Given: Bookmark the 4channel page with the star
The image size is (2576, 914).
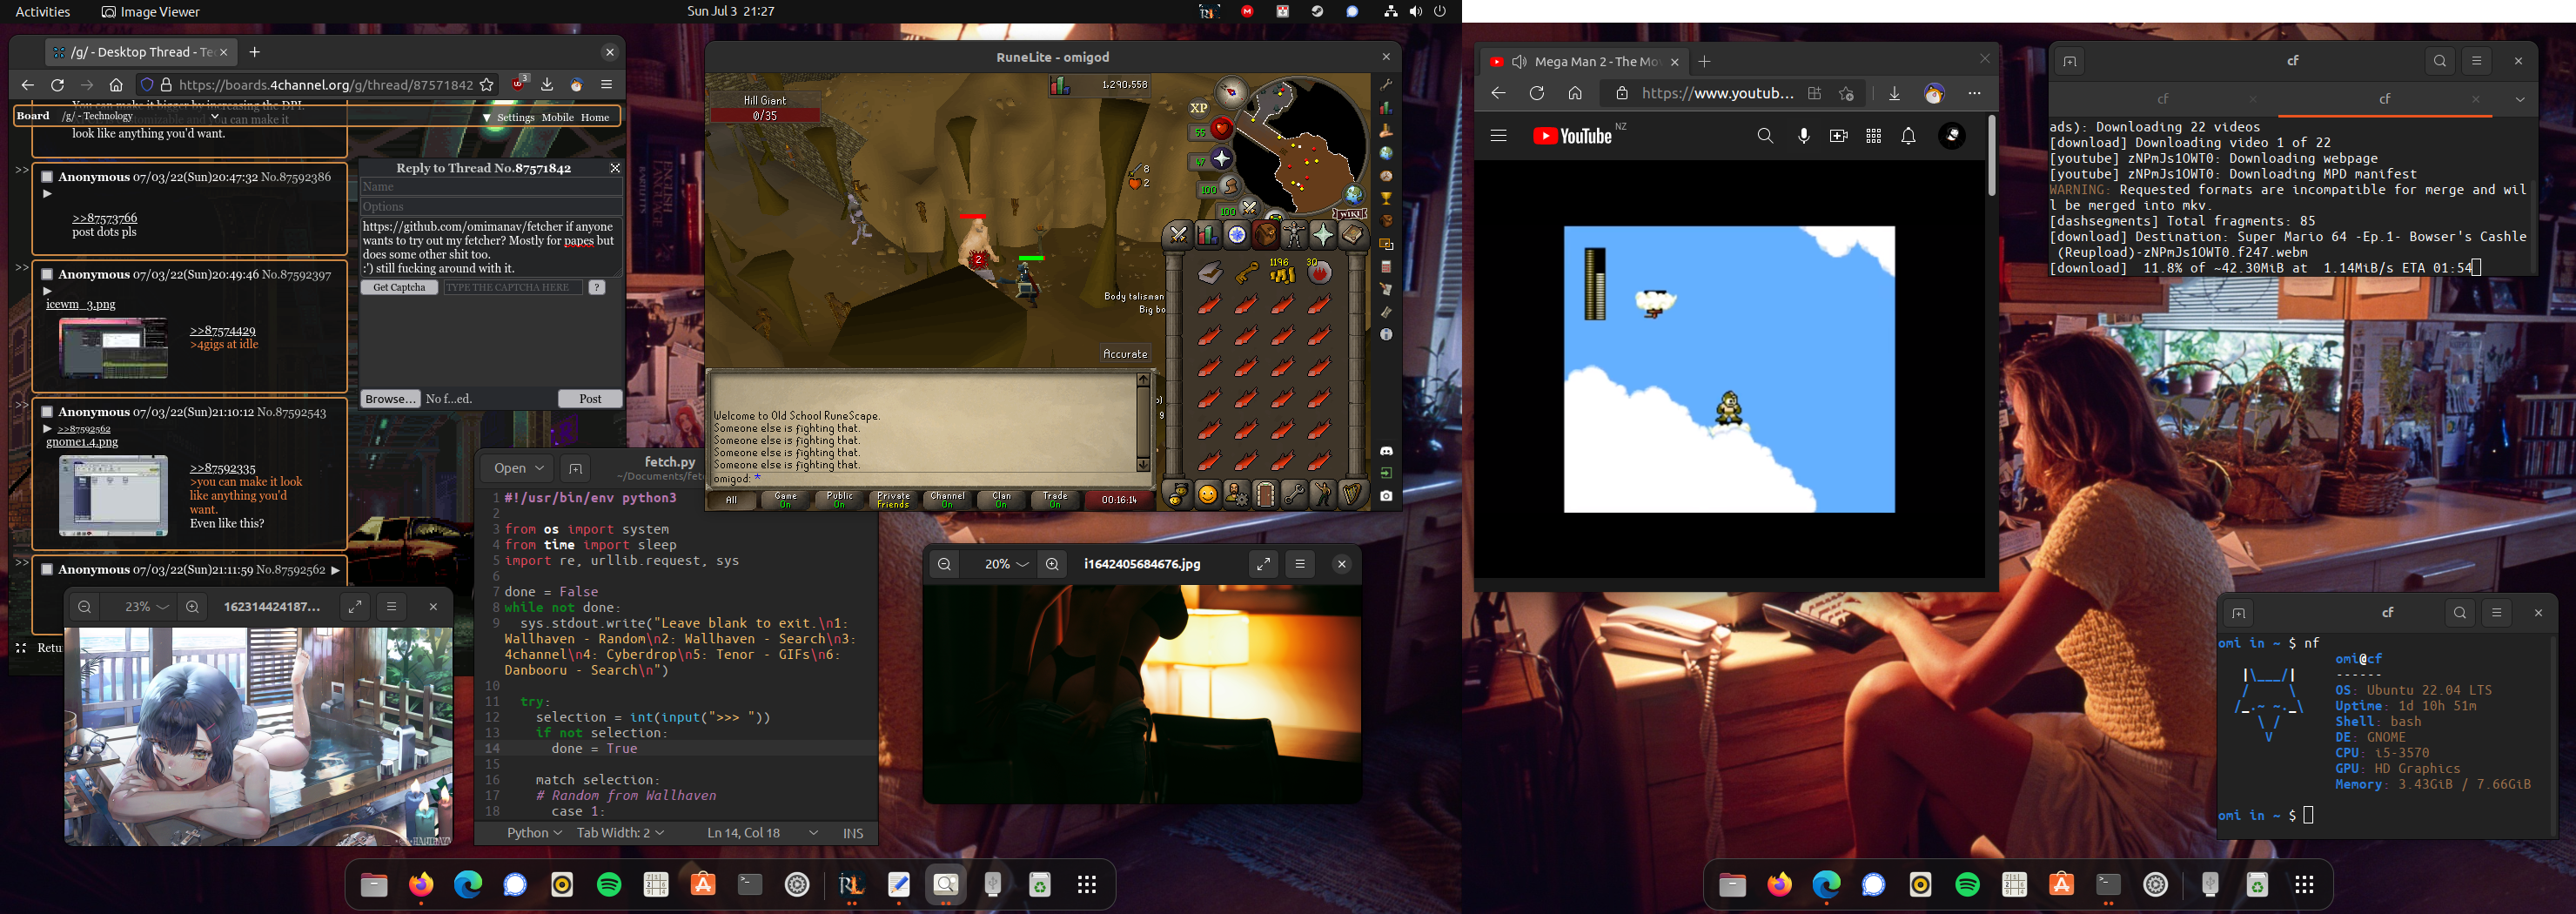Looking at the screenshot, I should click(x=487, y=85).
